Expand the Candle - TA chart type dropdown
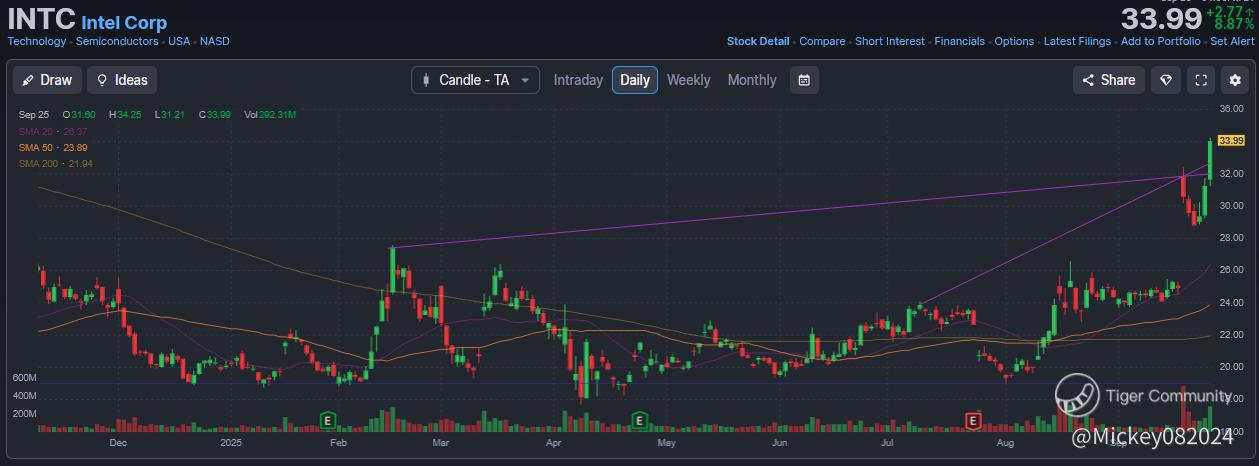This screenshot has height=466, width=1259. pyautogui.click(x=475, y=80)
